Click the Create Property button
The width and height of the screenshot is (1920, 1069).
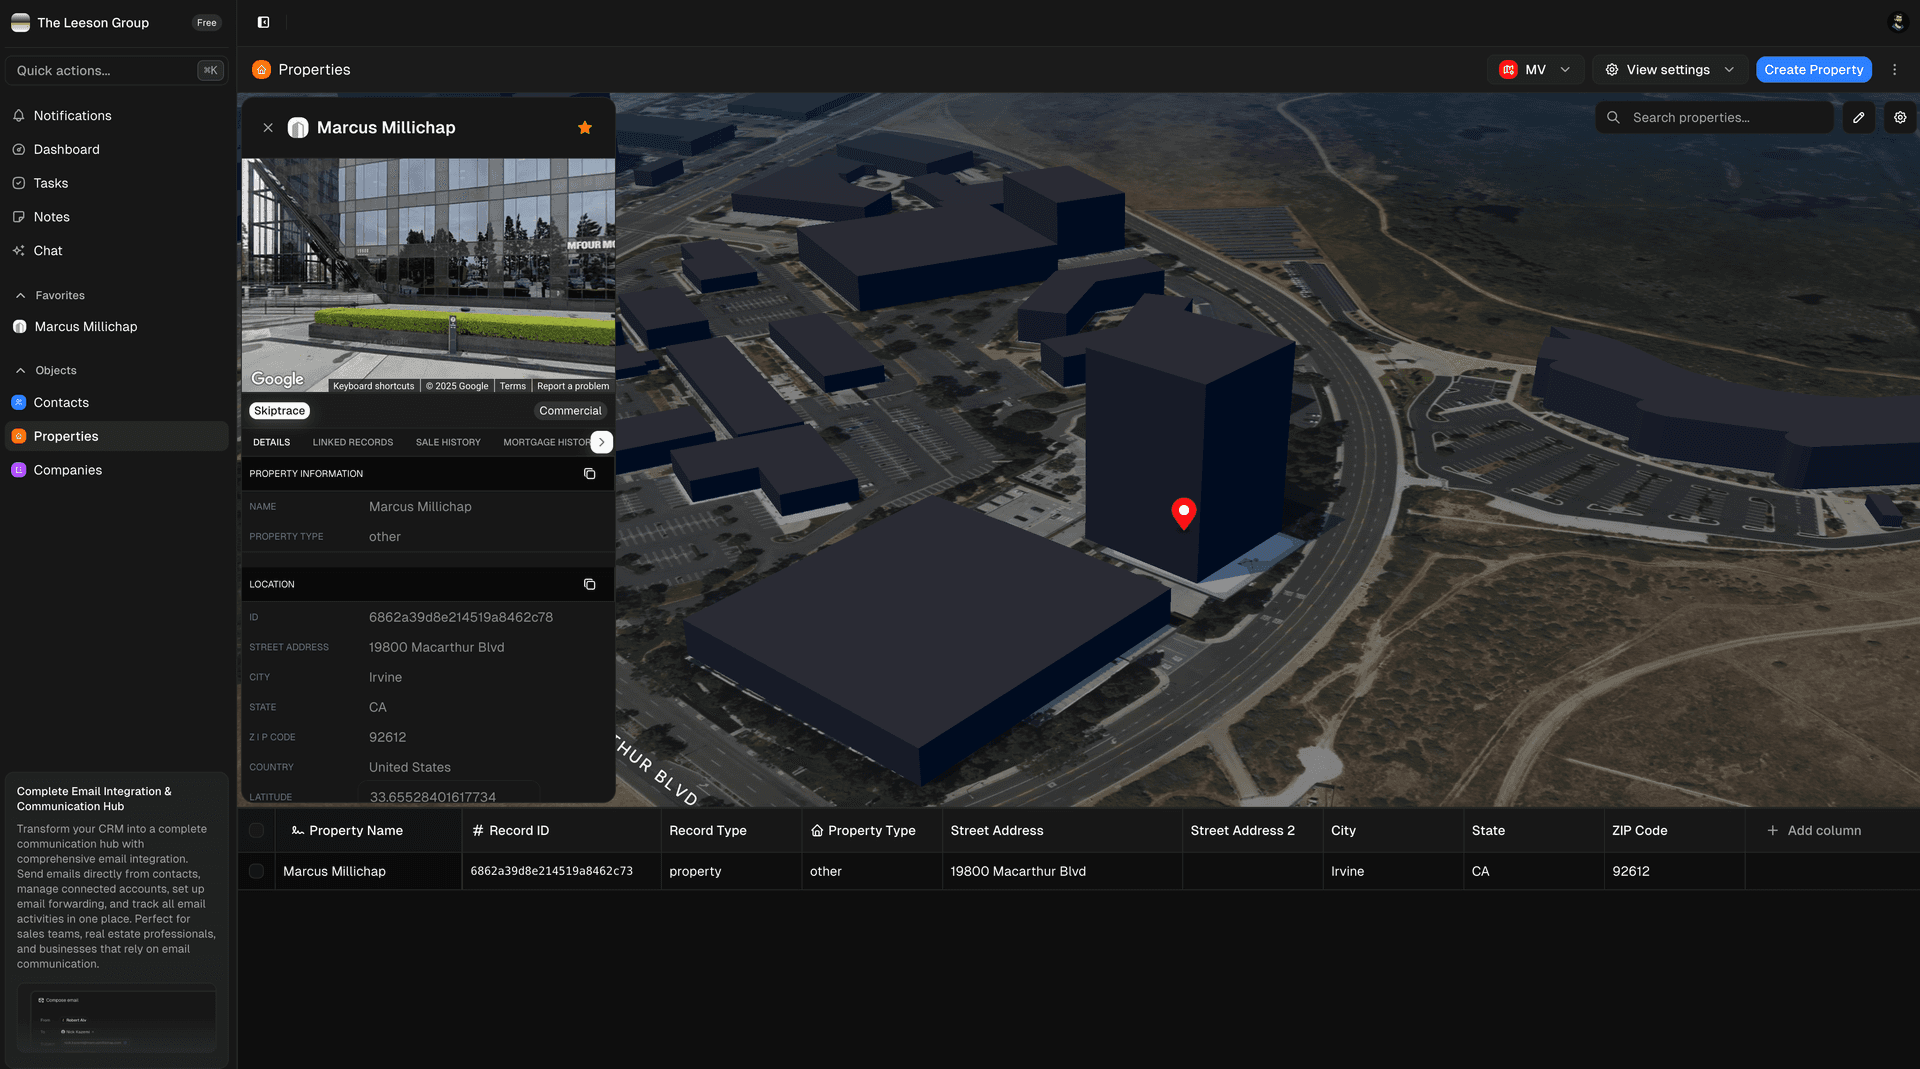[x=1813, y=69]
